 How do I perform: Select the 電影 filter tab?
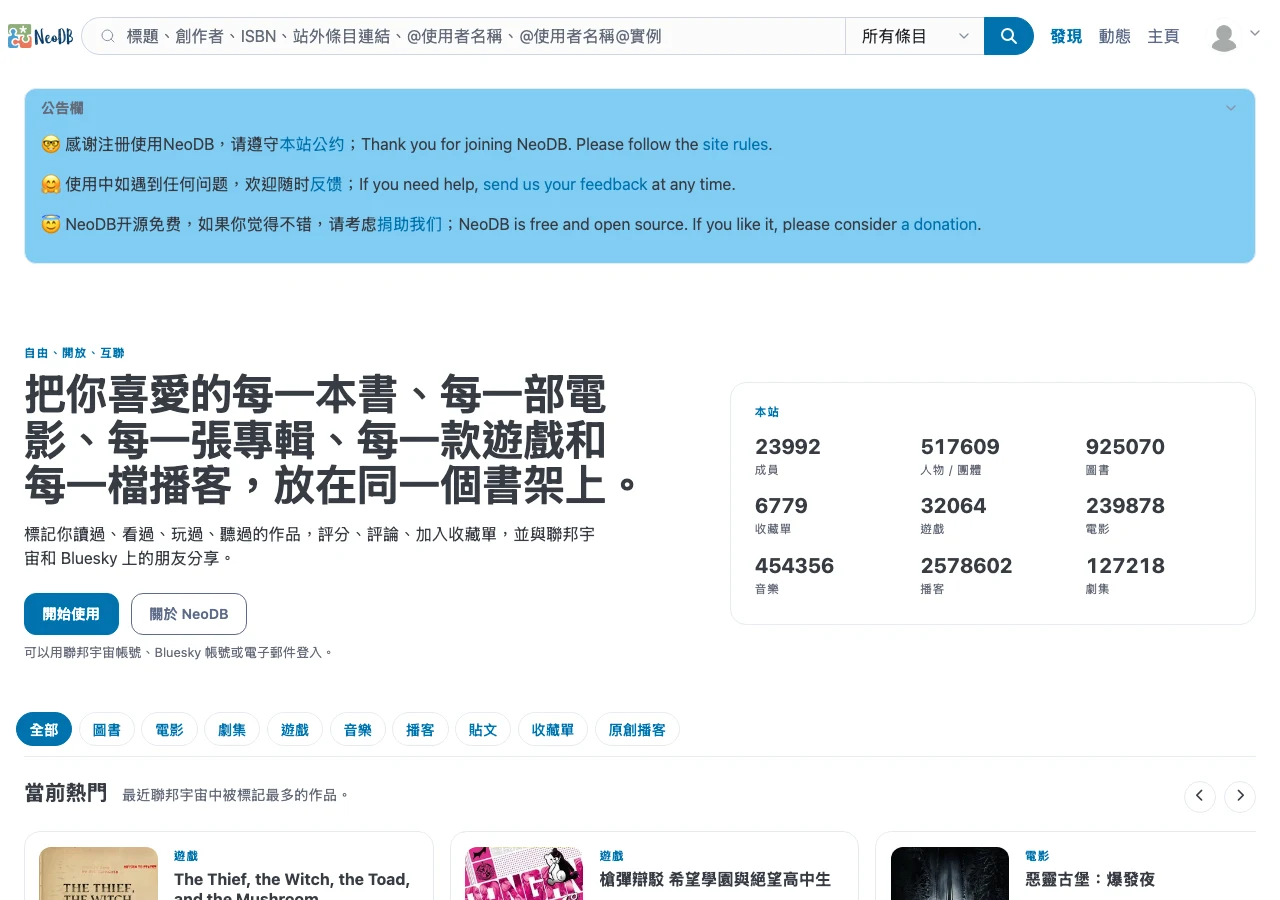point(169,730)
